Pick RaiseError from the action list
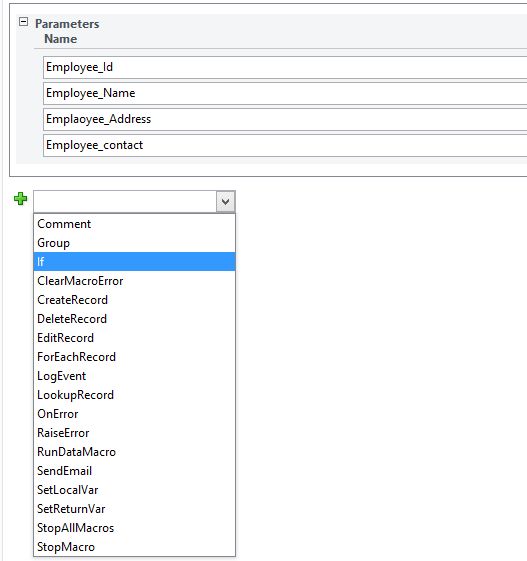Image resolution: width=527 pixels, height=561 pixels. (135, 433)
